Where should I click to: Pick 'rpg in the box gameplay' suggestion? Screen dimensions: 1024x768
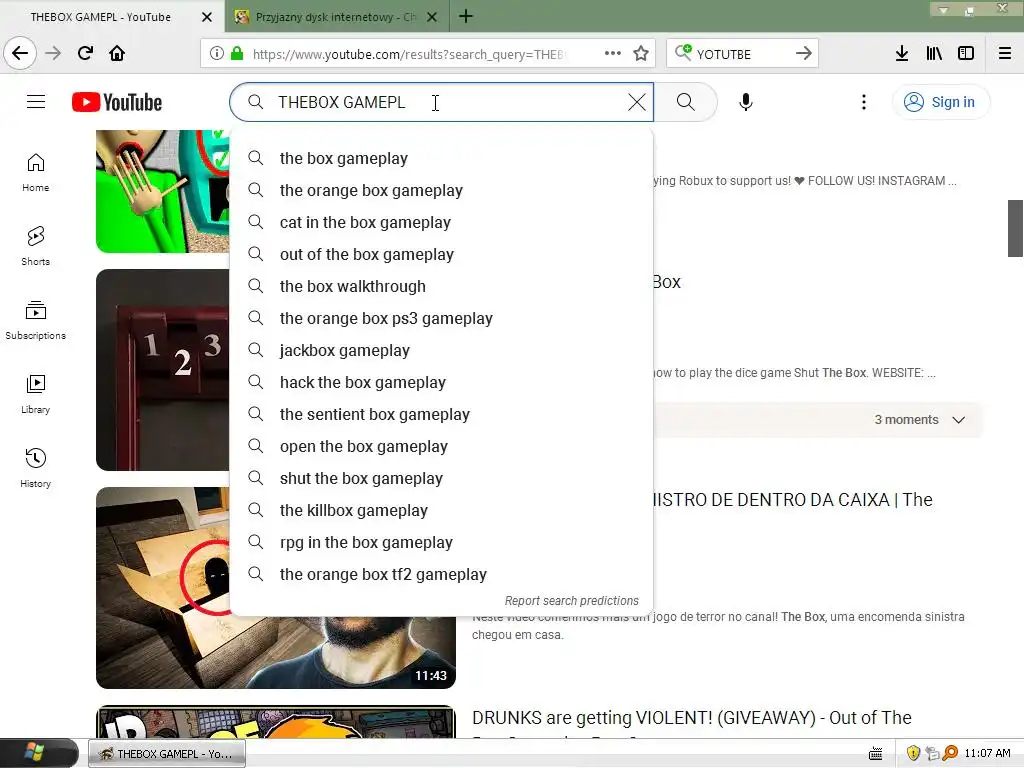click(x=441, y=543)
